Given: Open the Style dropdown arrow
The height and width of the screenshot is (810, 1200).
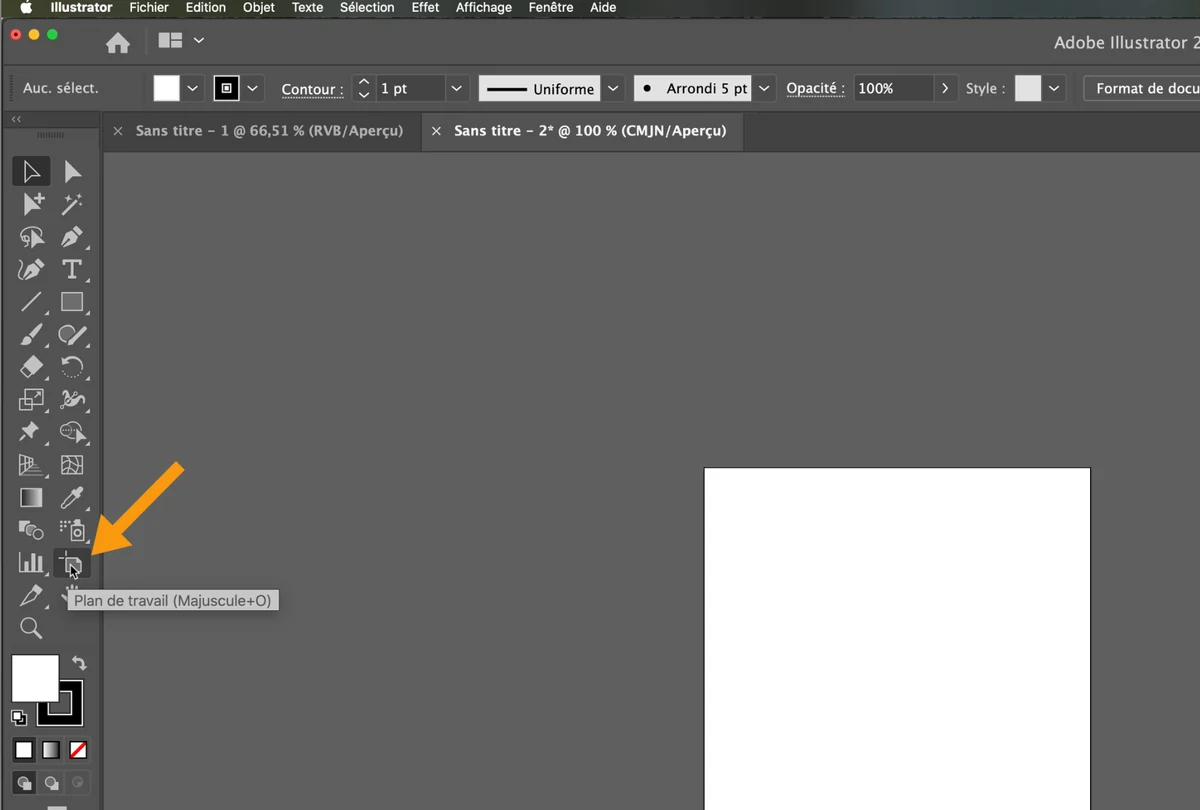Looking at the screenshot, I should point(1054,88).
